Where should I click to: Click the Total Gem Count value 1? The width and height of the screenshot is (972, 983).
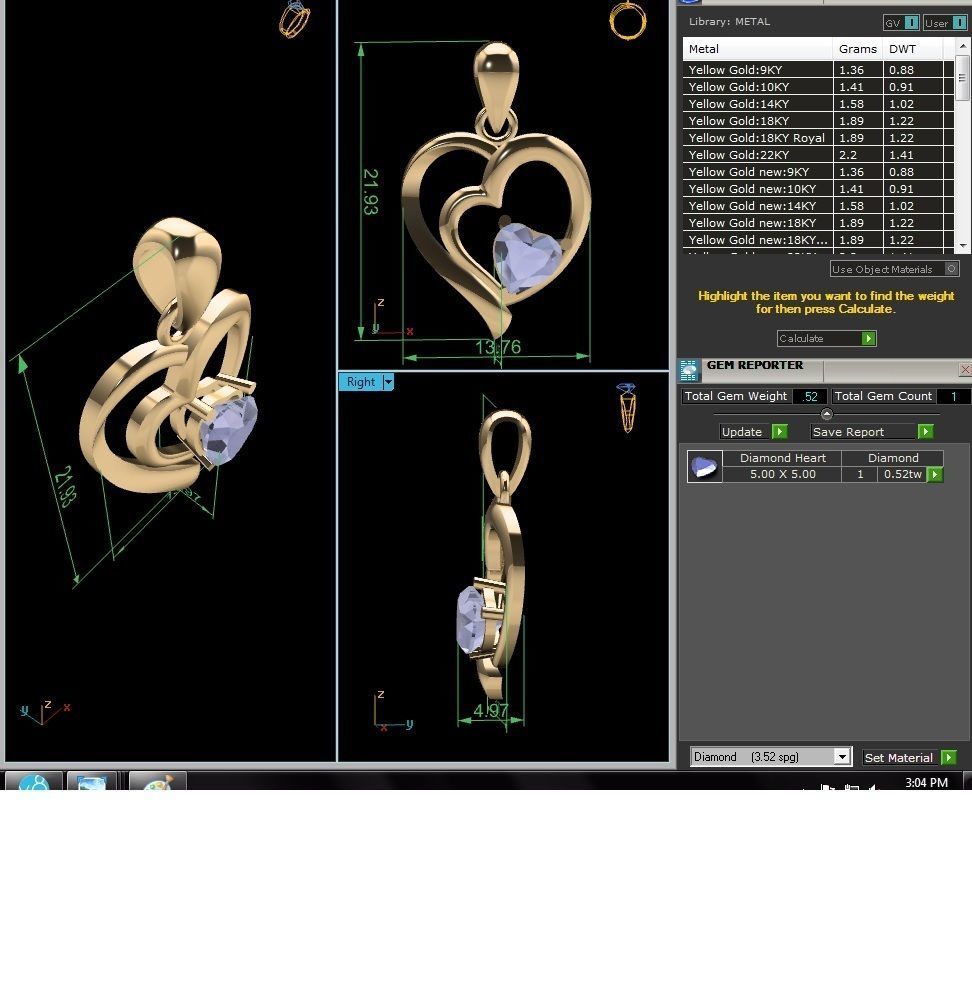click(953, 396)
